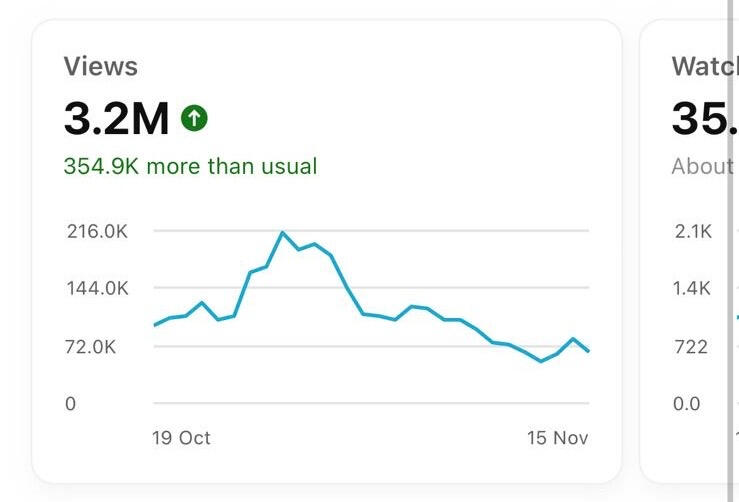The height and width of the screenshot is (502, 739).
Task: Click the "354.9K more than usual" text
Action: tap(190, 166)
